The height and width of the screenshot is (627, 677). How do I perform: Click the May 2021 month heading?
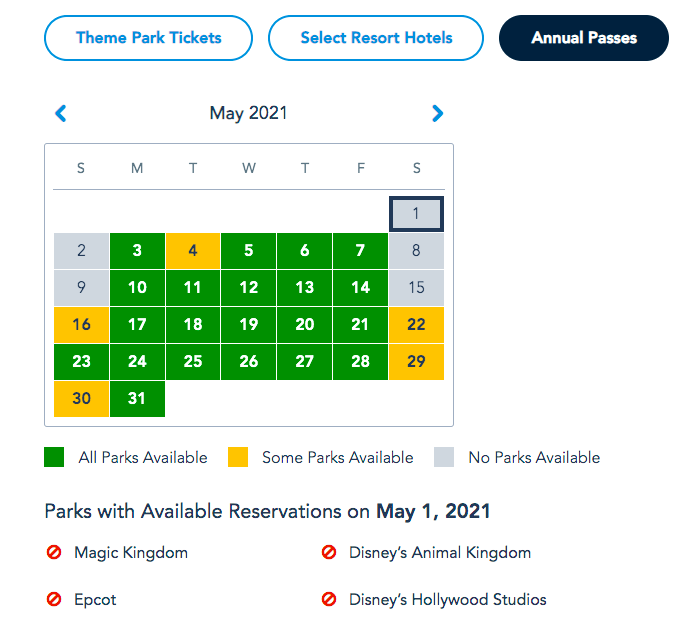tap(248, 113)
